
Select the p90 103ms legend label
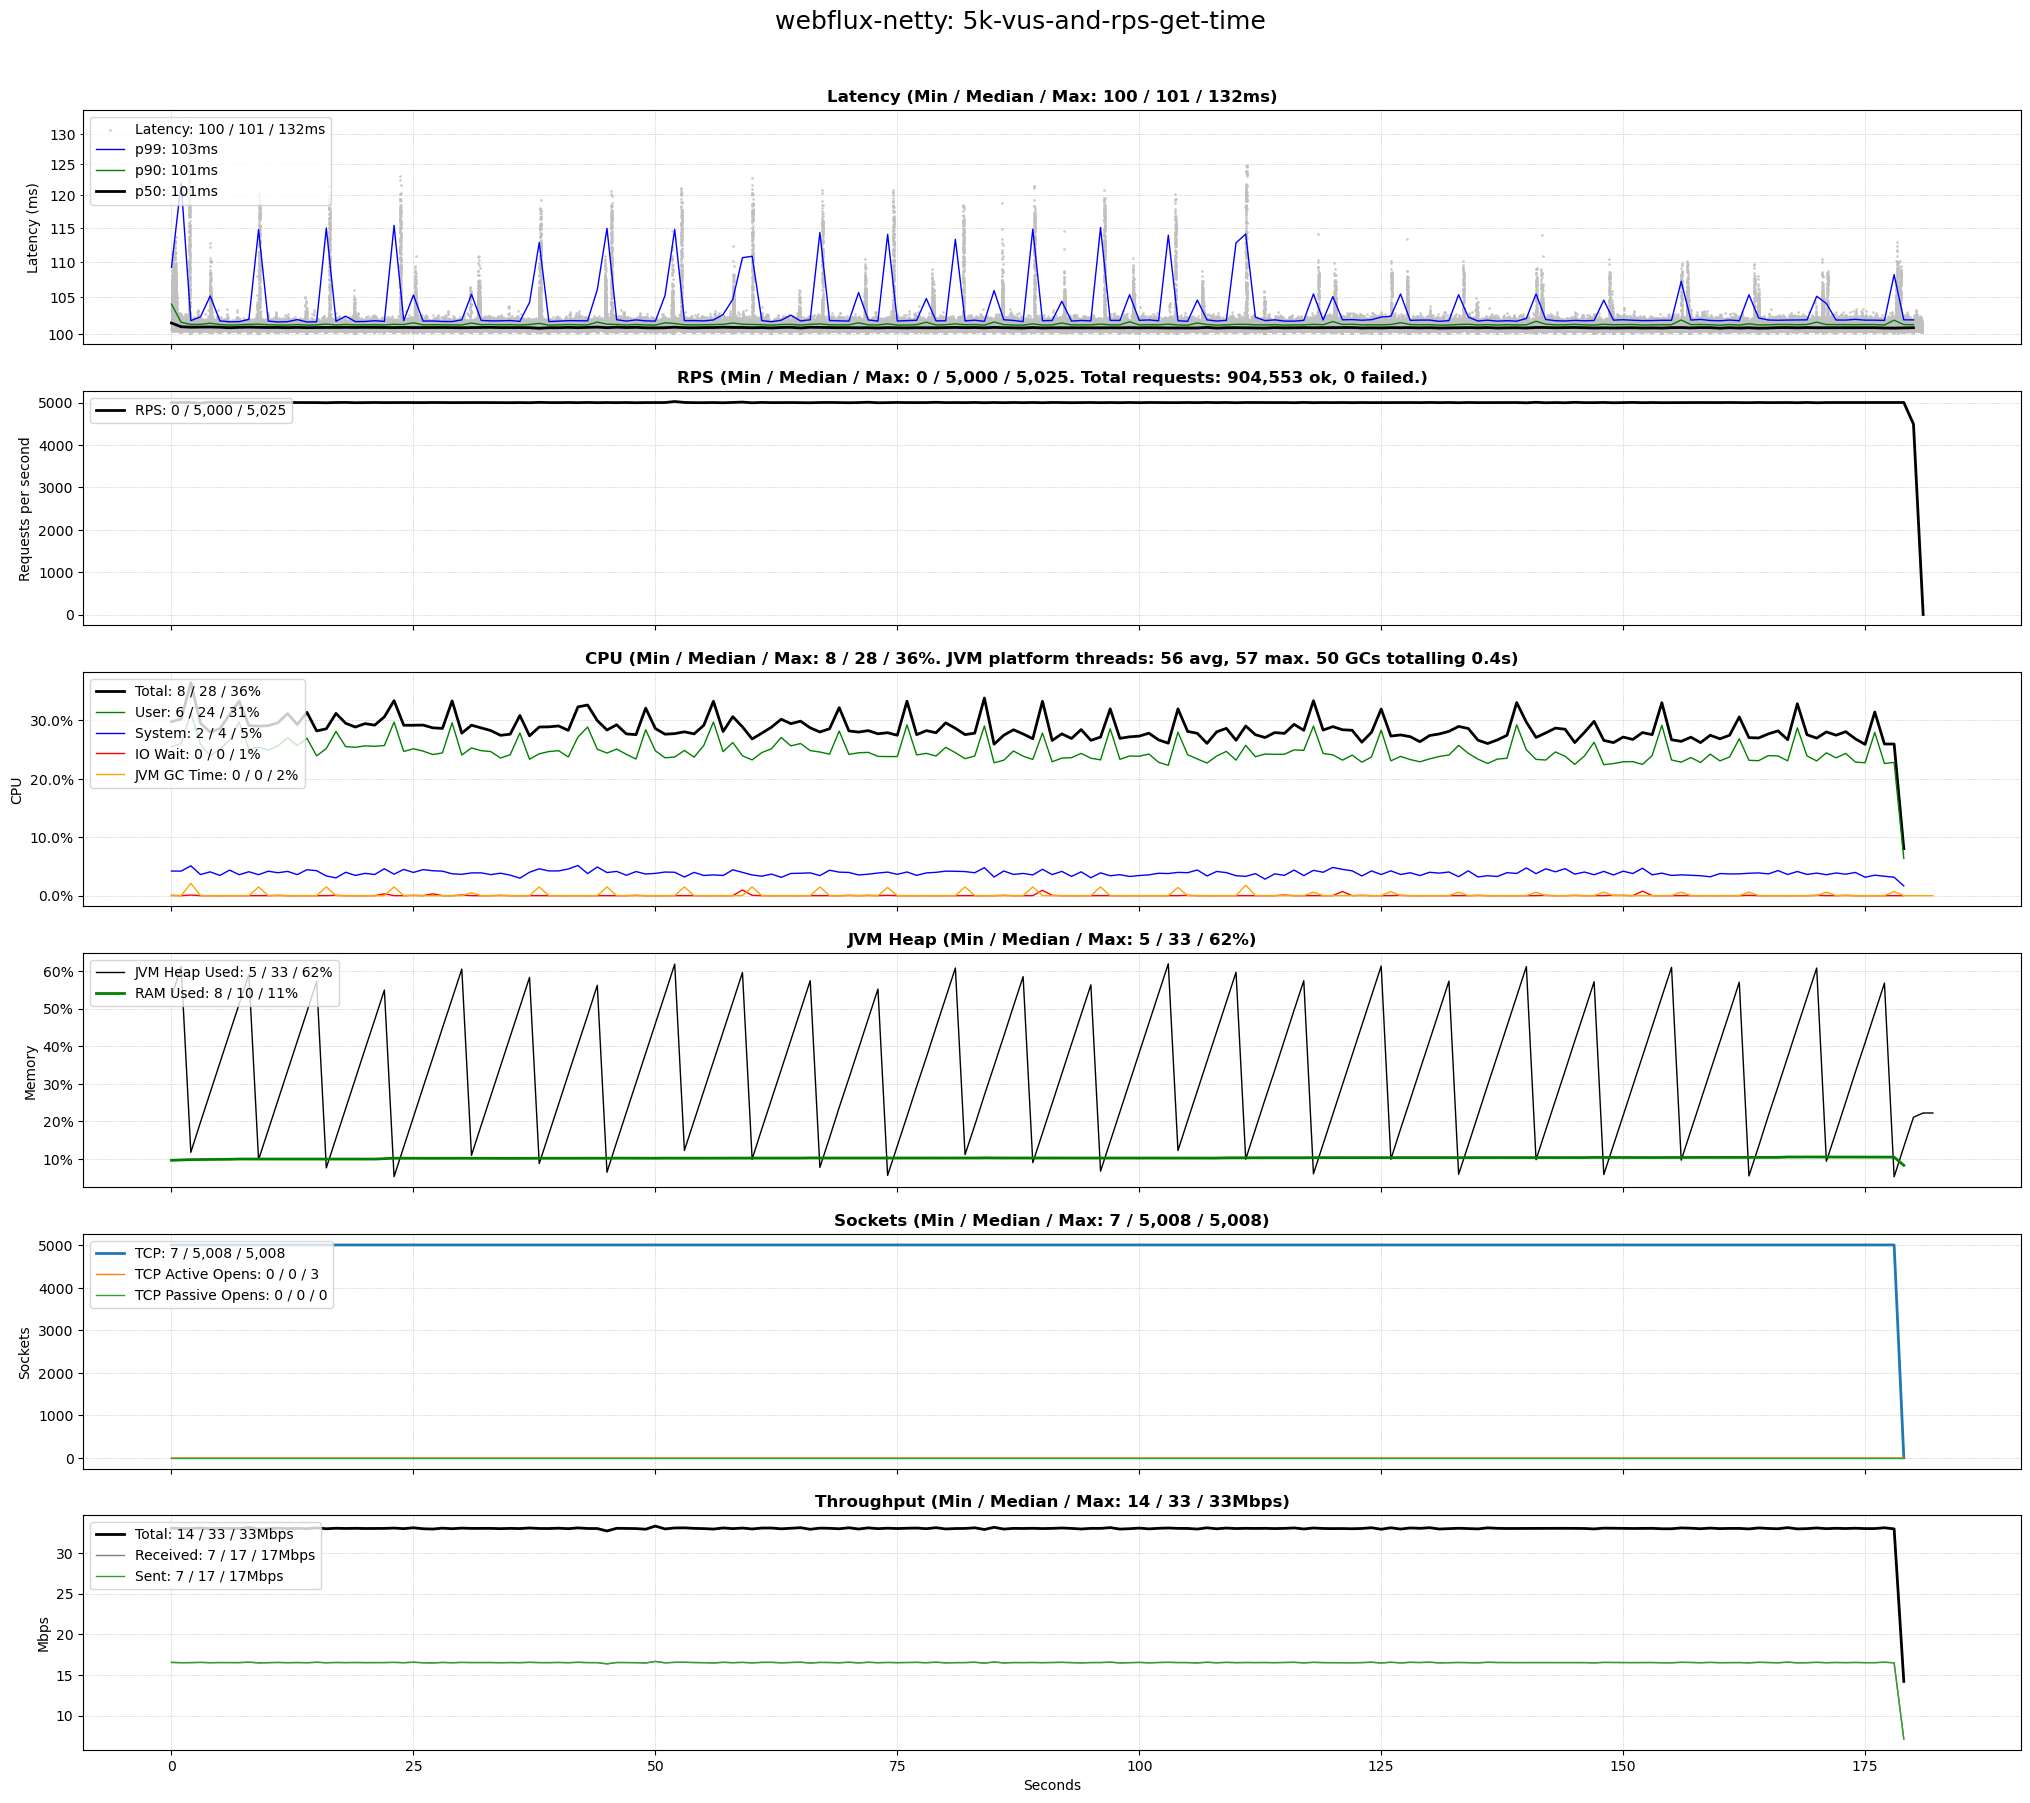176,171
